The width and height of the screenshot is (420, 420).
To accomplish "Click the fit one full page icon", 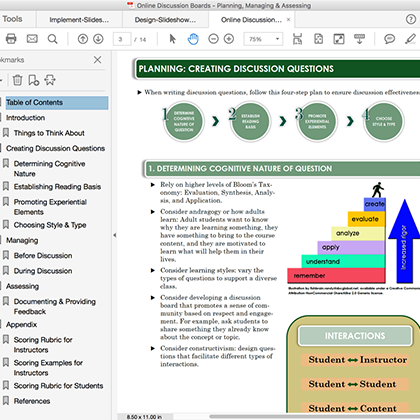I will pos(318,39).
